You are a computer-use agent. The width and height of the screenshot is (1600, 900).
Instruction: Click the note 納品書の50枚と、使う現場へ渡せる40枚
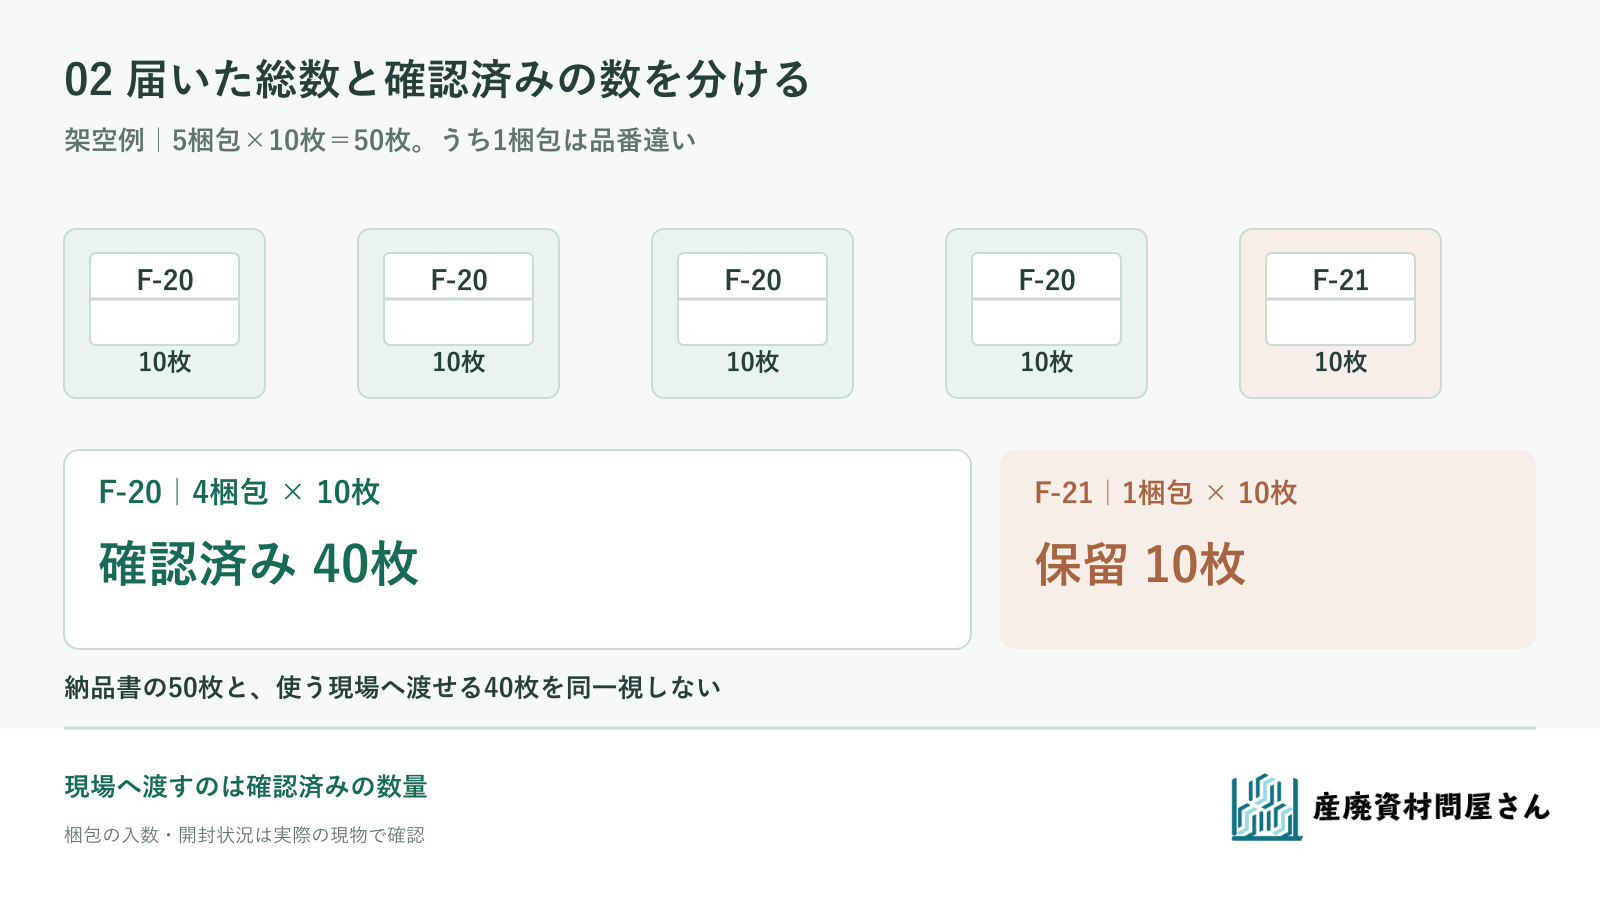pos(301,687)
